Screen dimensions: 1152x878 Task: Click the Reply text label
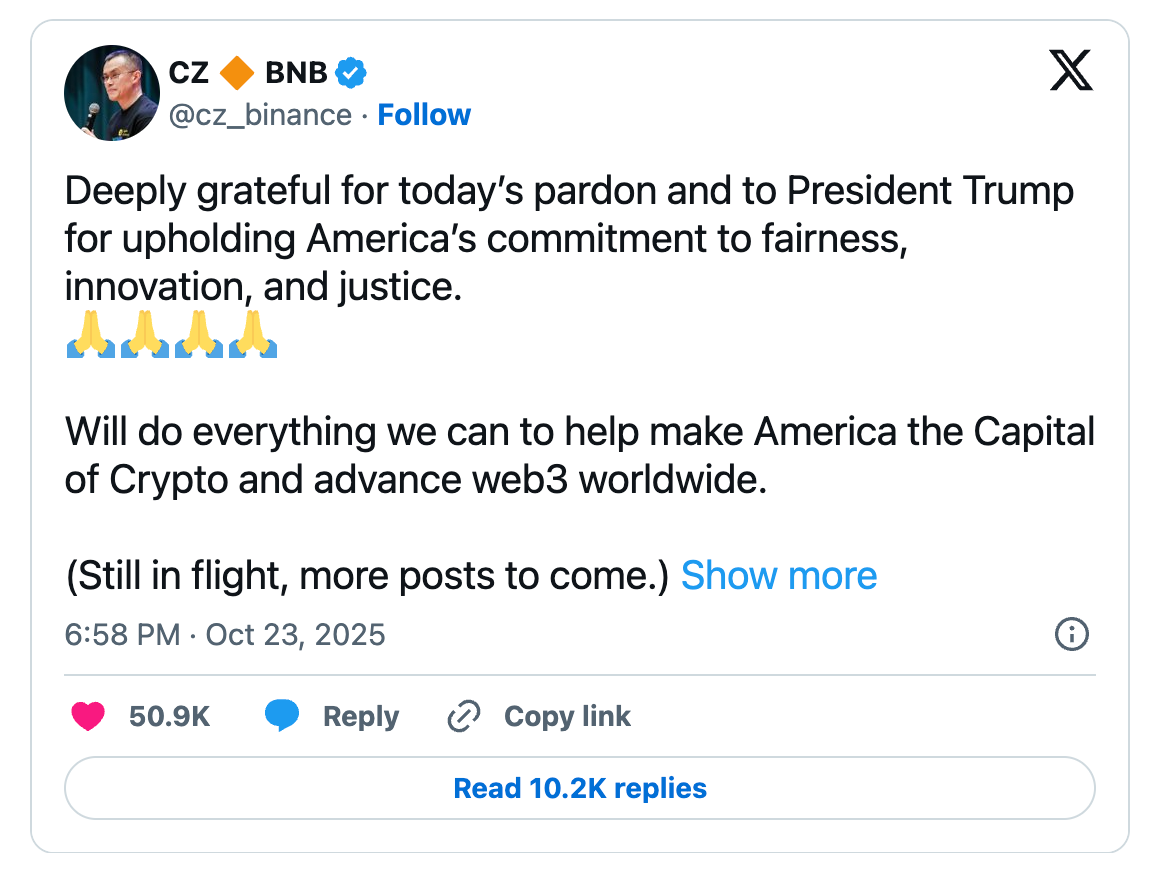pyautogui.click(x=360, y=716)
